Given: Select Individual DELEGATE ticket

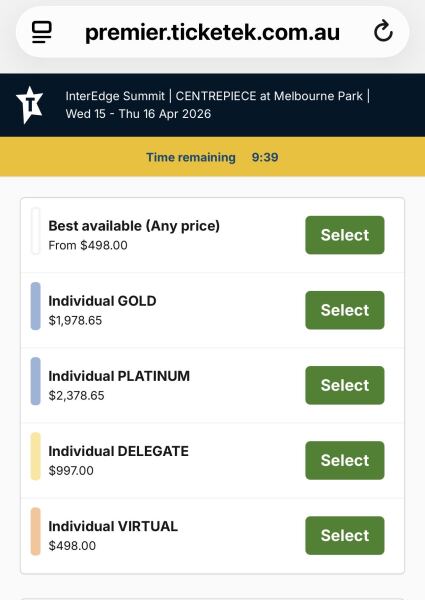Looking at the screenshot, I should pyautogui.click(x=345, y=460).
